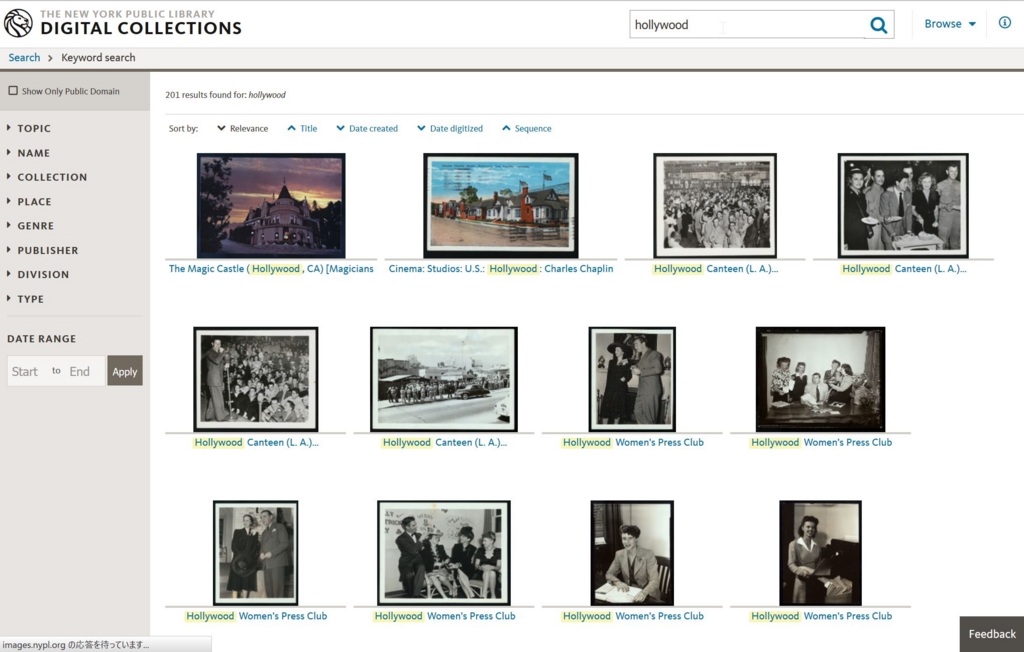Open The Magic Castle (Hollywood, CA) link
Image resolution: width=1024 pixels, height=652 pixels.
coord(271,269)
